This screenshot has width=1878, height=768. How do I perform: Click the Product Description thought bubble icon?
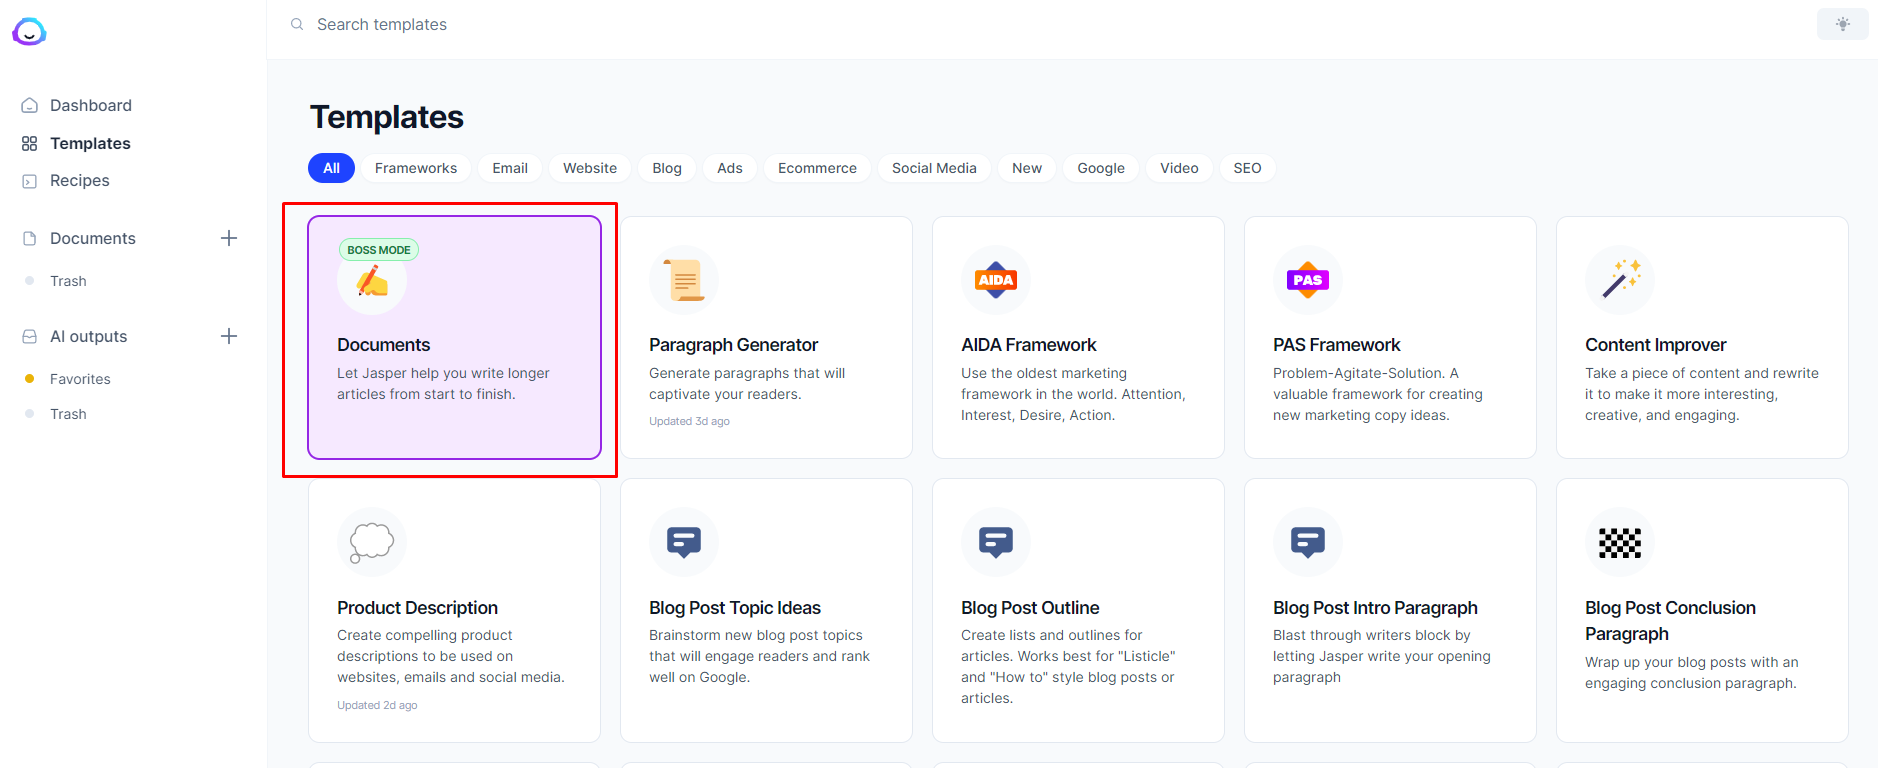372,542
